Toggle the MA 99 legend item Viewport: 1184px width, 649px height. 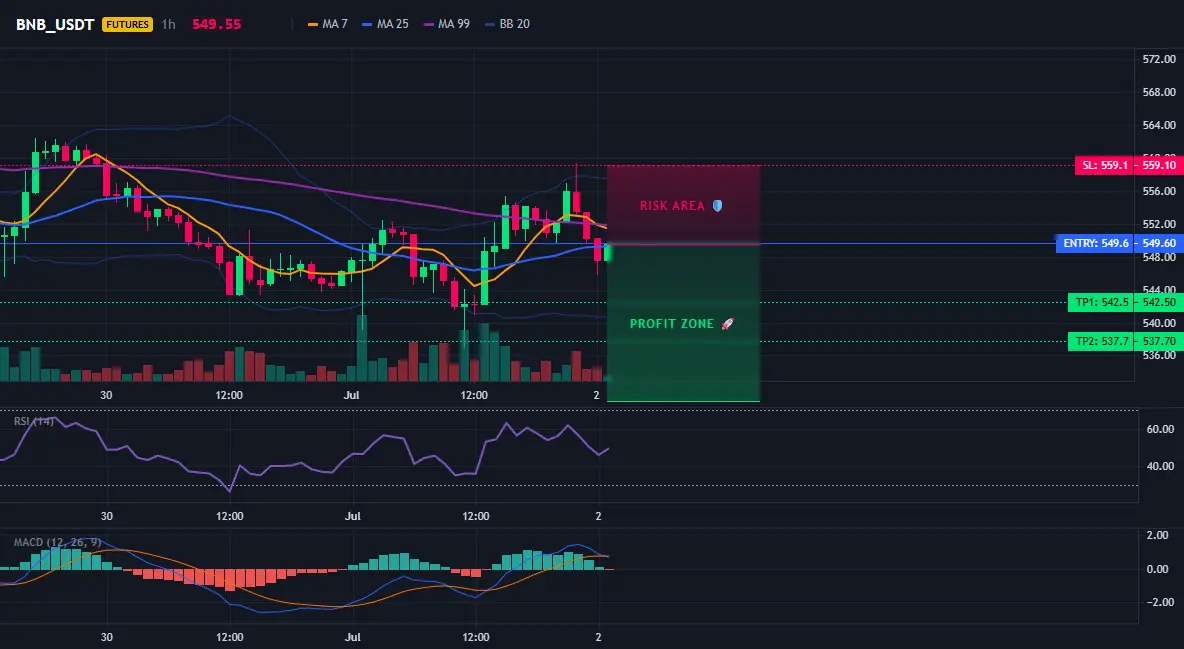tap(446, 24)
